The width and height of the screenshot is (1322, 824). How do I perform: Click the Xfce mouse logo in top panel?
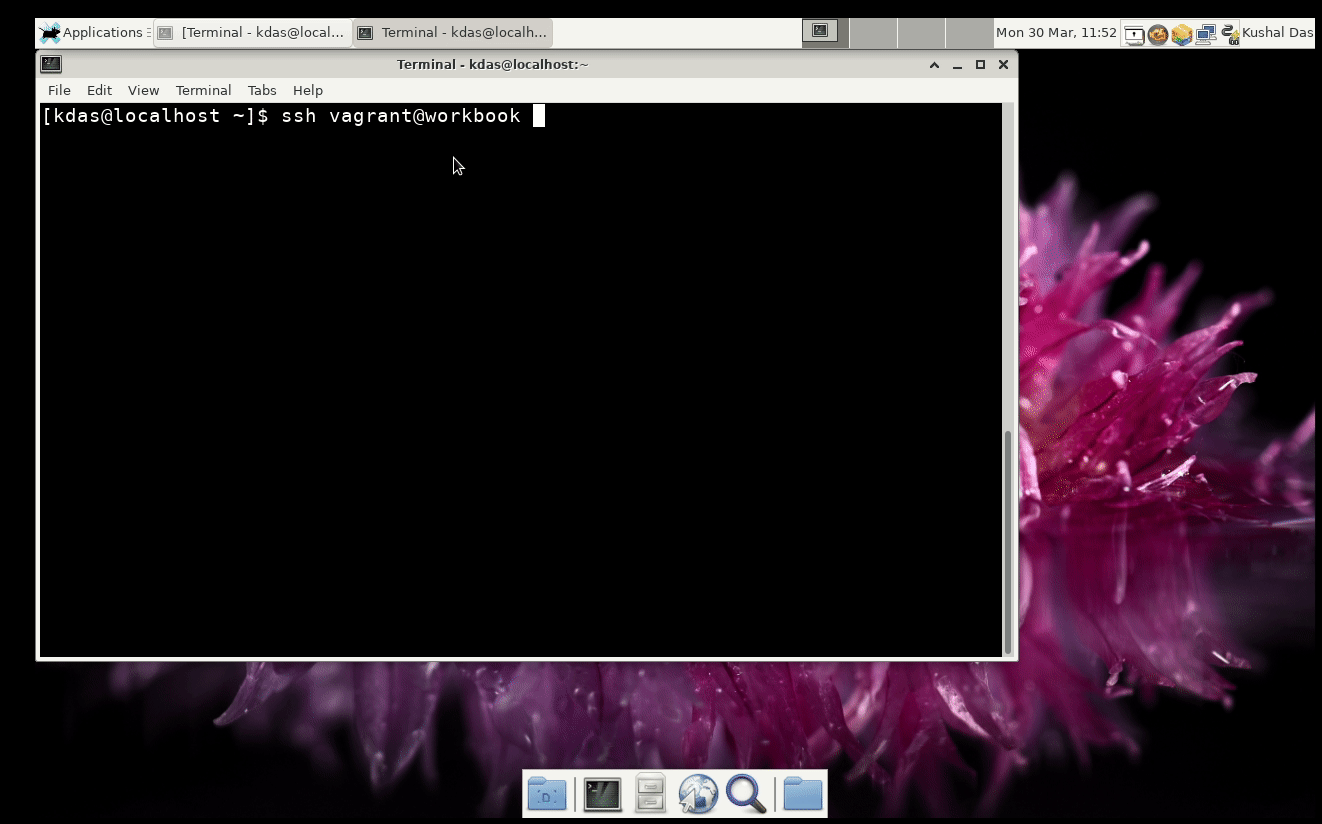point(49,33)
